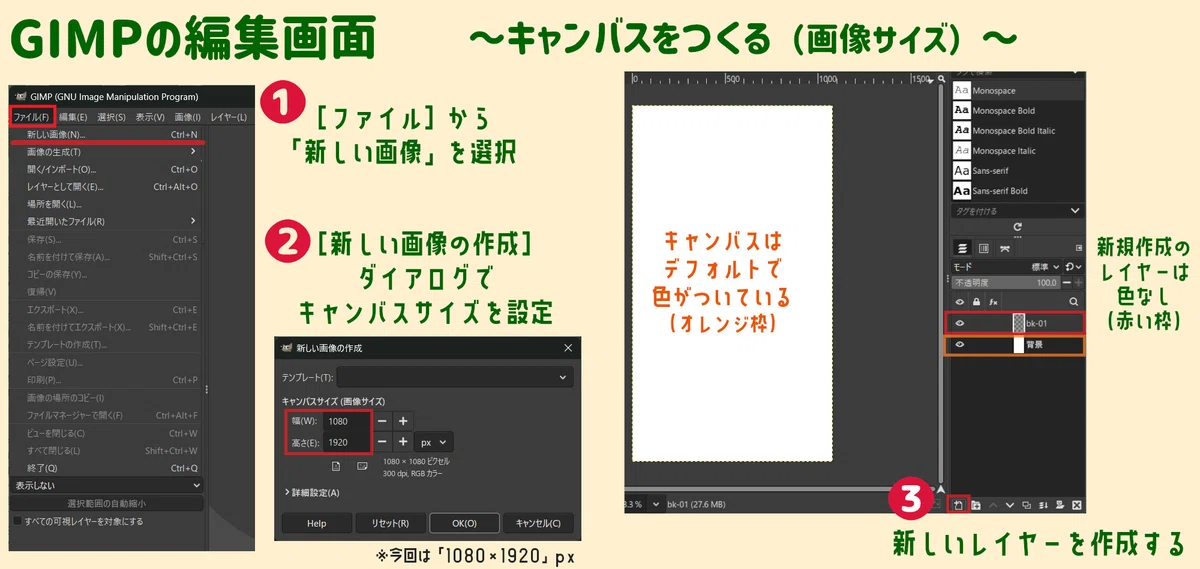The height and width of the screenshot is (569, 1200).
Task: Click the eye column header in Layers panel
Action: [960, 301]
